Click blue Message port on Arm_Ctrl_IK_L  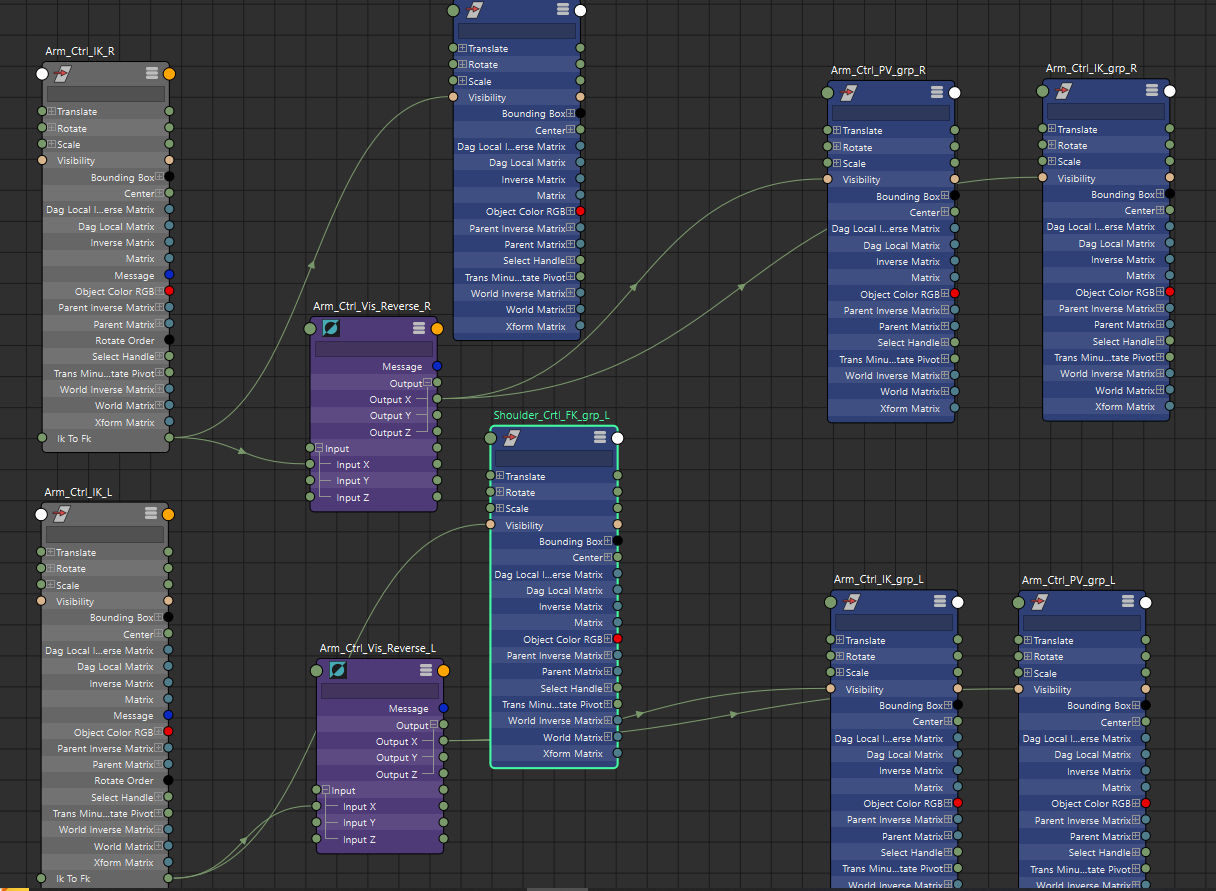(168, 716)
